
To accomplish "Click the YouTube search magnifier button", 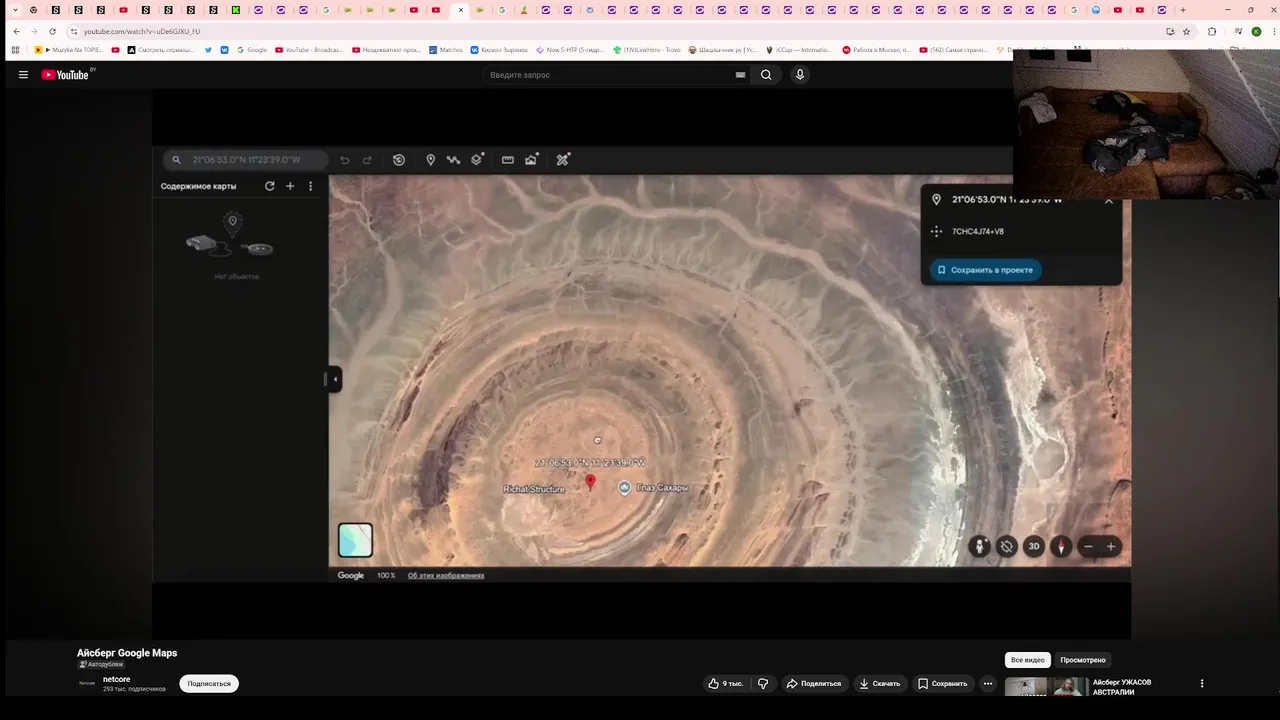I will pyautogui.click(x=766, y=75).
